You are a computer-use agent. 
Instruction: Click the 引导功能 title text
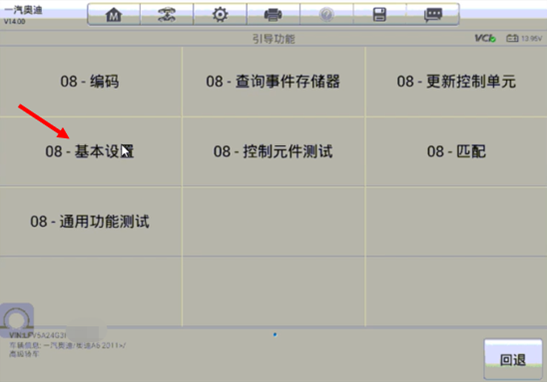pos(274,39)
